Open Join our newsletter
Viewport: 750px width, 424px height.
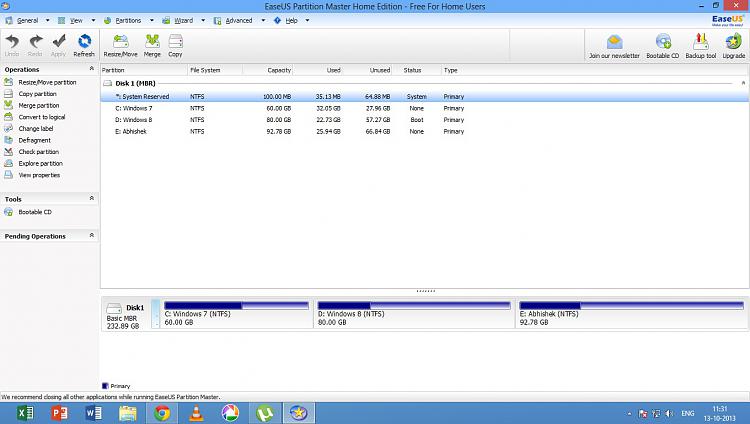coord(614,46)
